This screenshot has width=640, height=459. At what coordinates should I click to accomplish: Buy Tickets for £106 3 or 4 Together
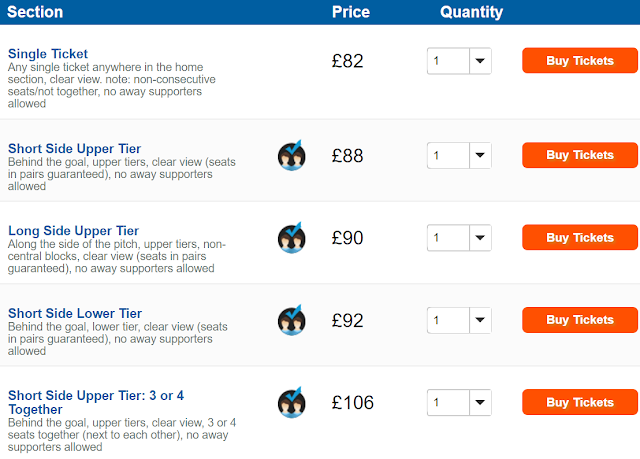(580, 402)
